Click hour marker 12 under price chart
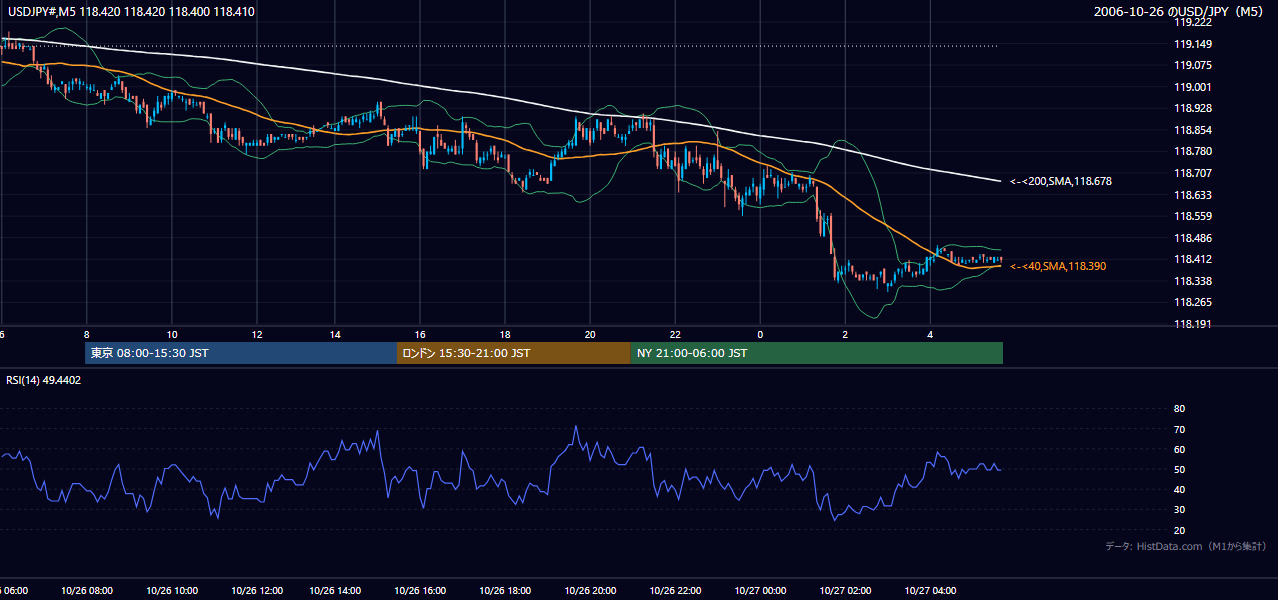 tap(256, 334)
